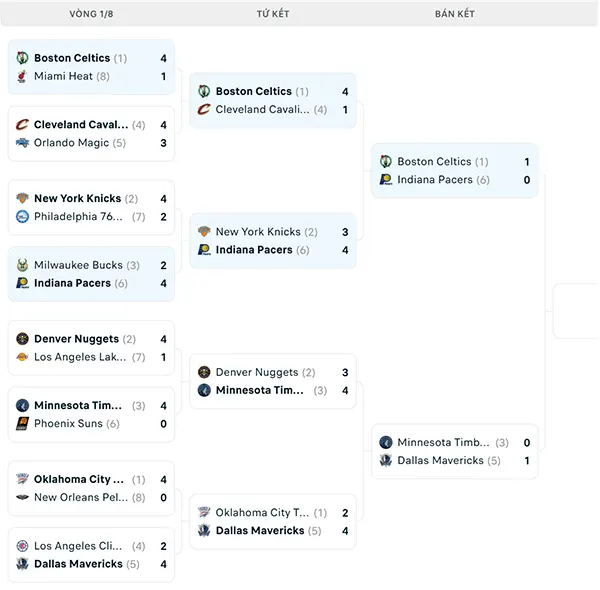
Task: Click the Philadelphia 76ers logo
Action: point(22,217)
